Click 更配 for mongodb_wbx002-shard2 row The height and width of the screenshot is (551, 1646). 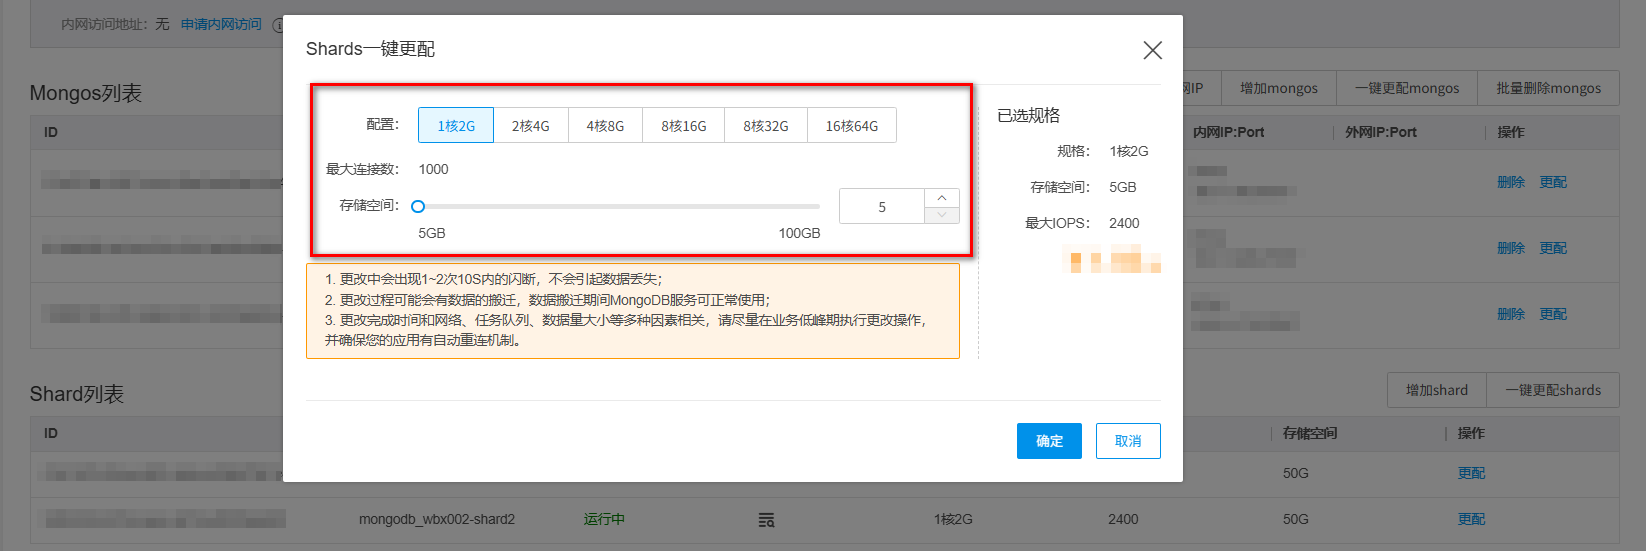[x=1471, y=519]
